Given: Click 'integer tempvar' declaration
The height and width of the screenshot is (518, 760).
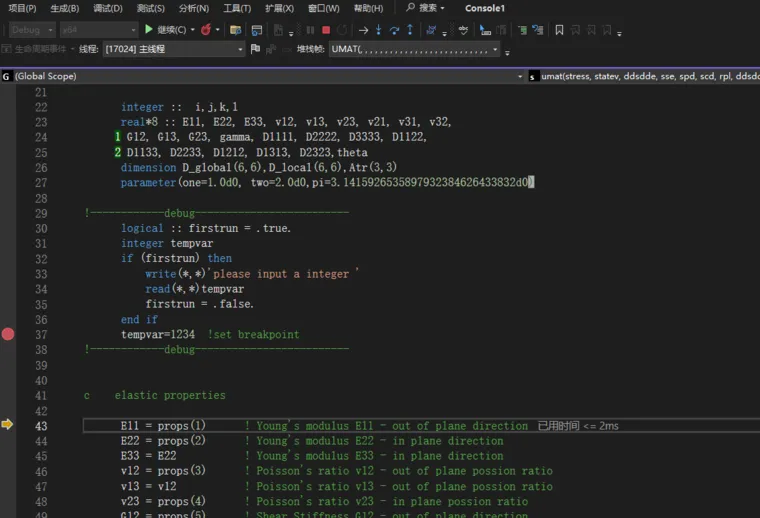Looking at the screenshot, I should [167, 243].
